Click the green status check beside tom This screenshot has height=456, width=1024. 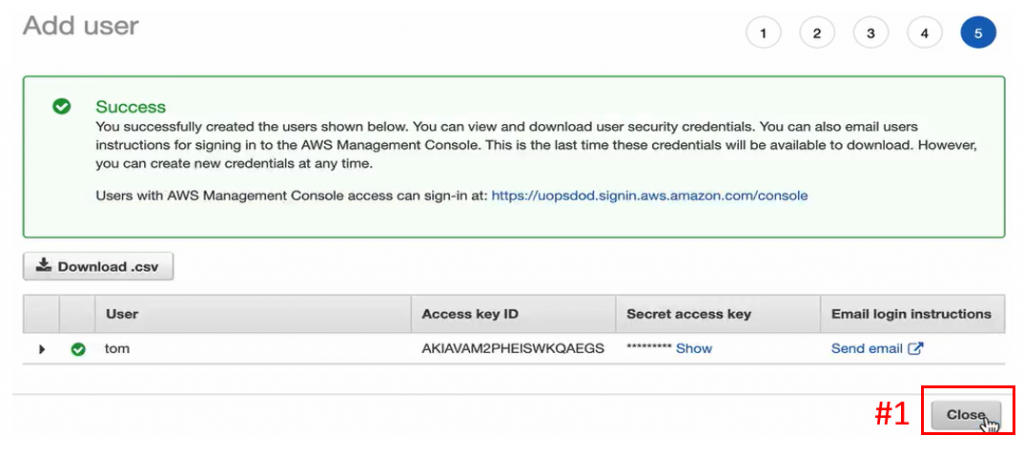tap(78, 349)
